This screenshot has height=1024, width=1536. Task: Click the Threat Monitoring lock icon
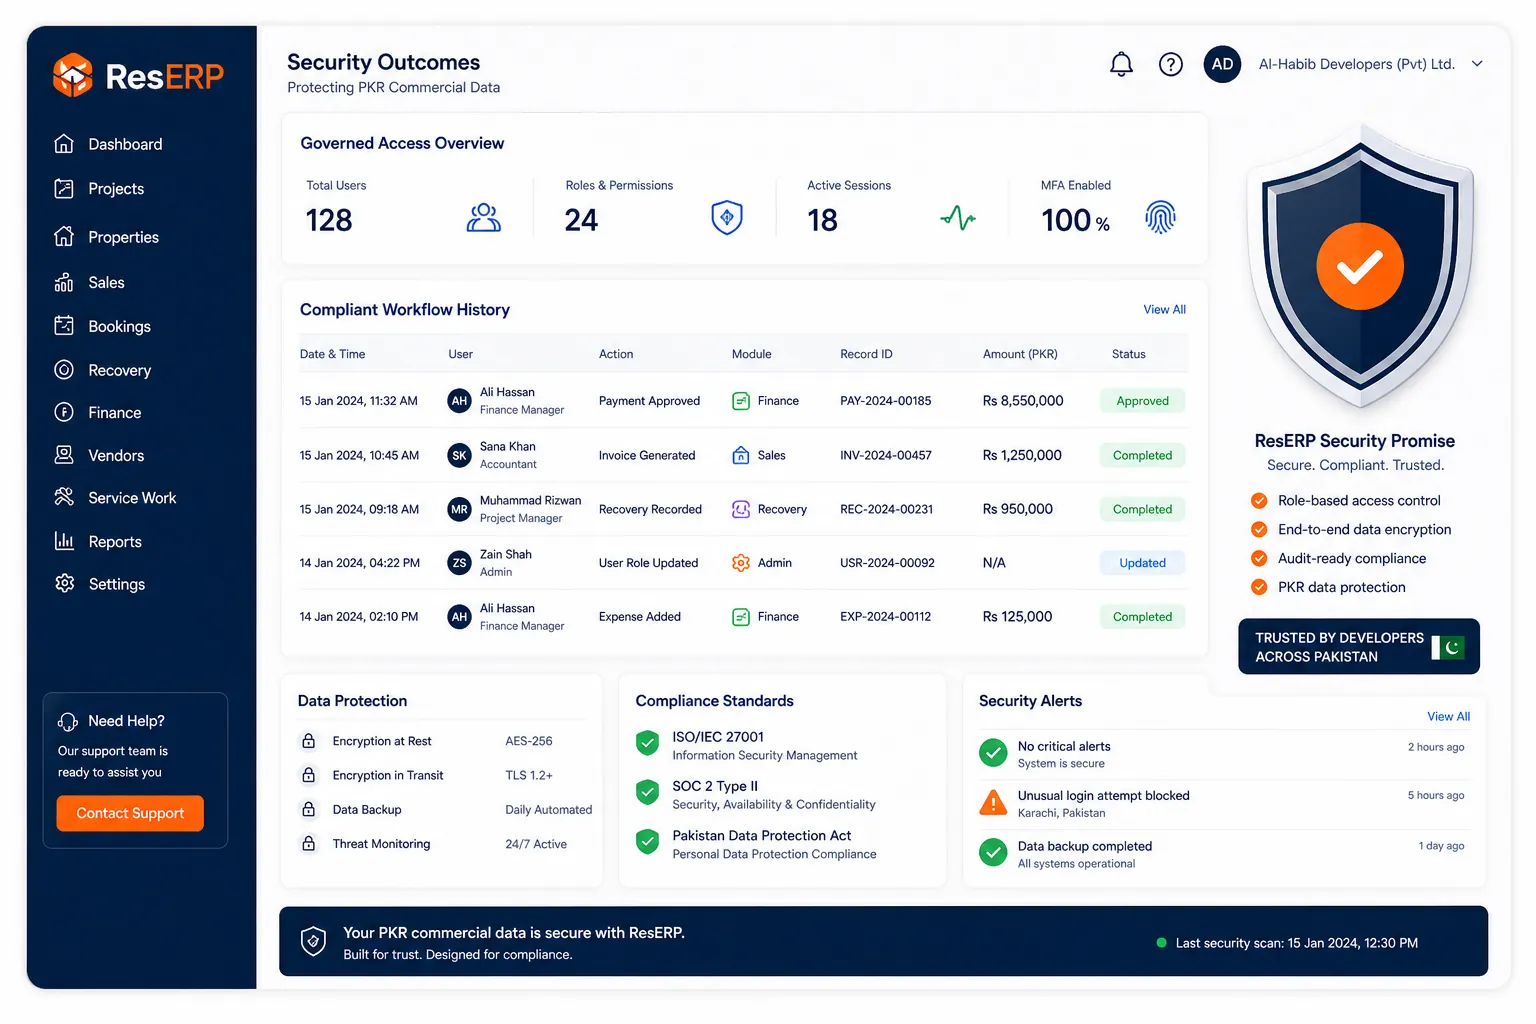pyautogui.click(x=309, y=844)
